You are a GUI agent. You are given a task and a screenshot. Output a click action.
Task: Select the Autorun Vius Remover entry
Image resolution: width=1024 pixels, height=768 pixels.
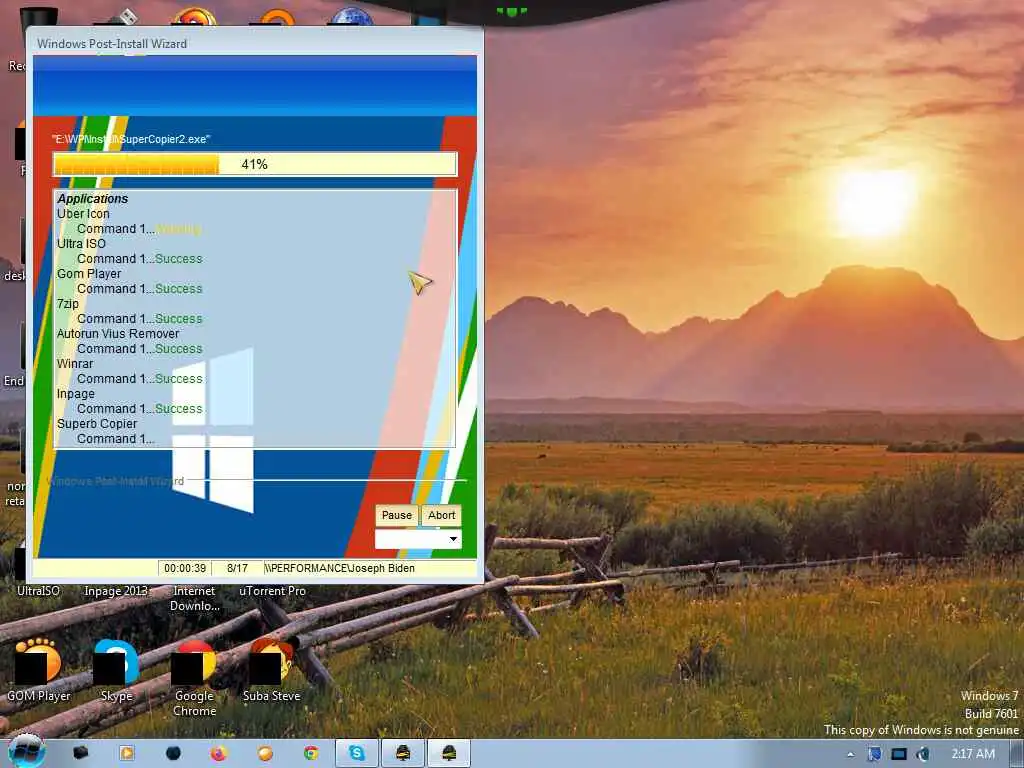click(x=118, y=334)
